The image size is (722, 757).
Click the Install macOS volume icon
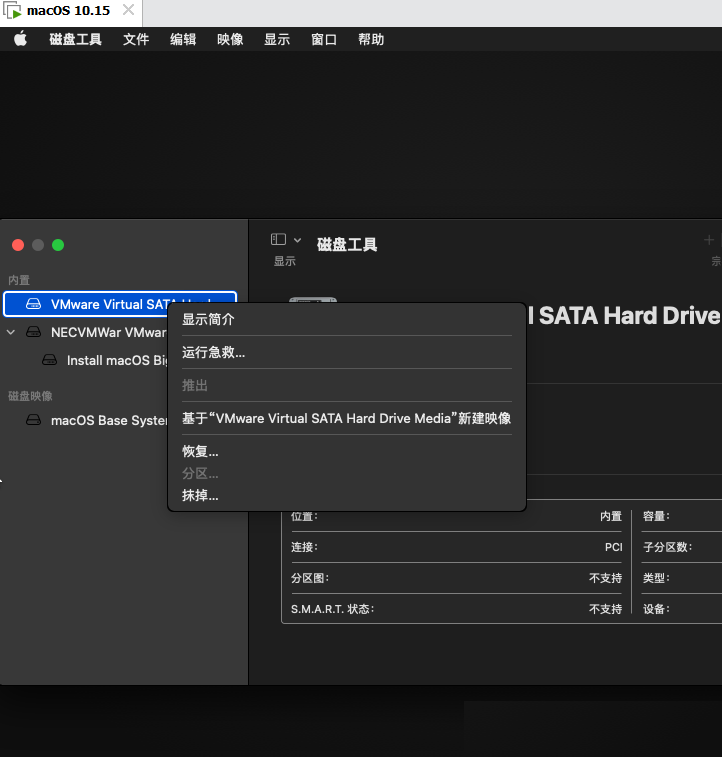pyautogui.click(x=49, y=360)
